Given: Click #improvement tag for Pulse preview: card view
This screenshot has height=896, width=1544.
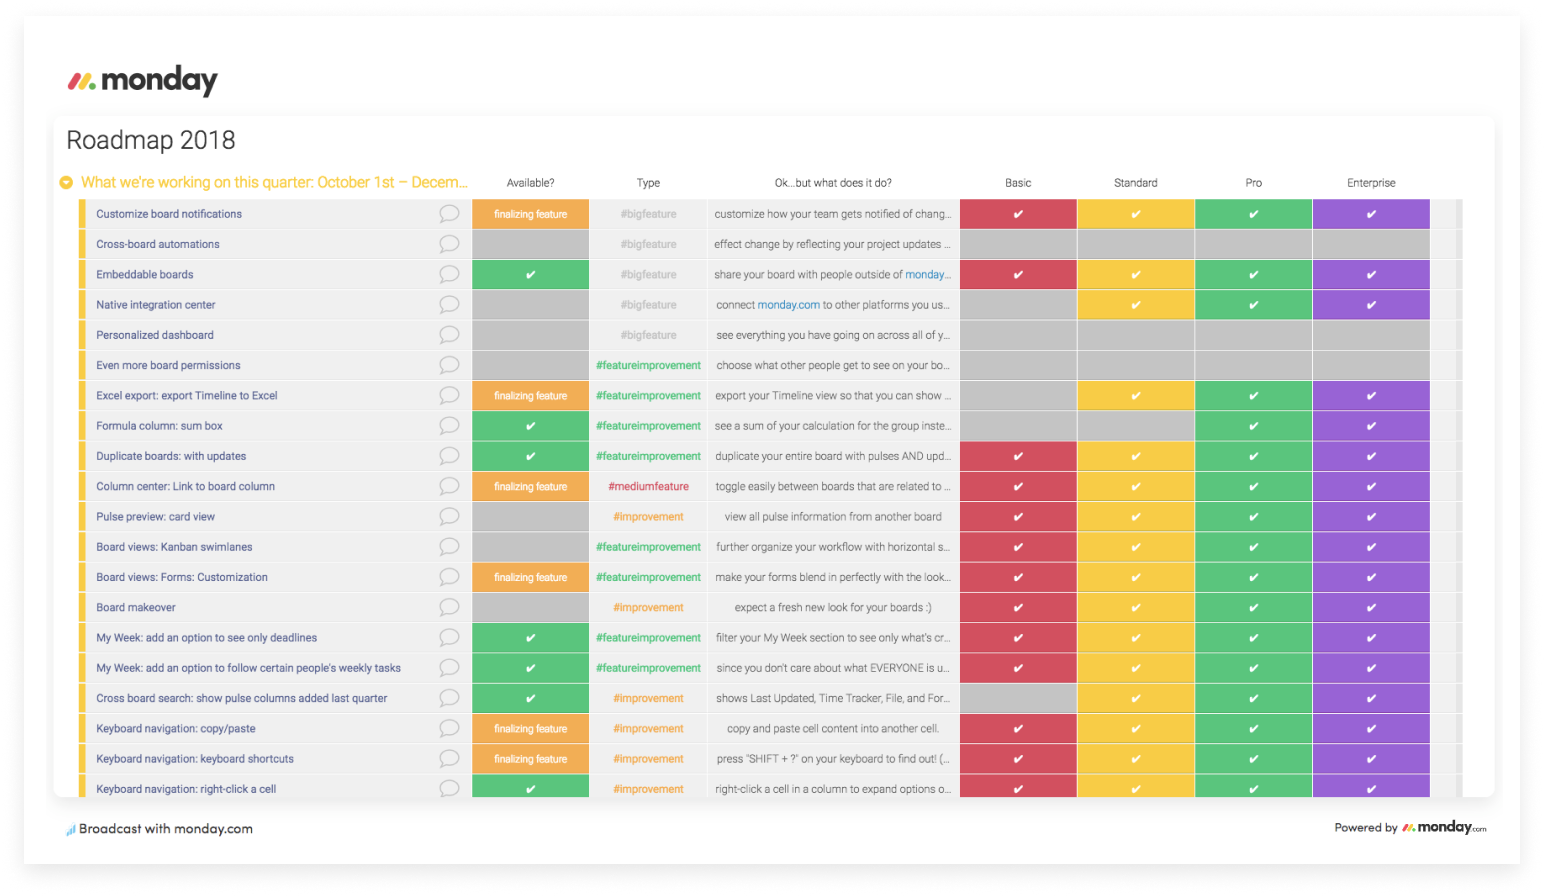Looking at the screenshot, I should (x=648, y=517).
